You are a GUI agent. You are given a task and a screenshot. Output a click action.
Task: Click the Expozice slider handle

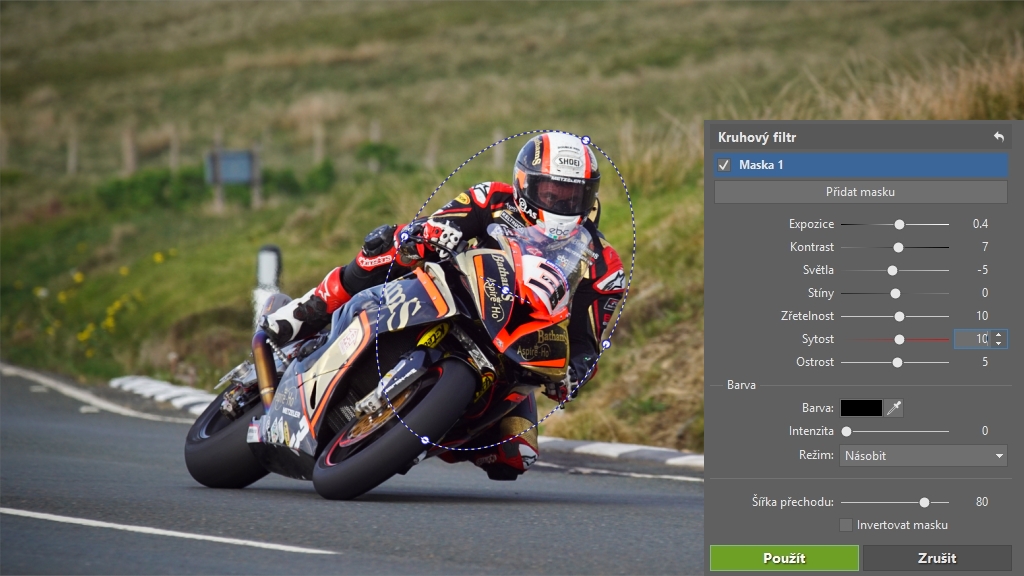click(x=899, y=224)
